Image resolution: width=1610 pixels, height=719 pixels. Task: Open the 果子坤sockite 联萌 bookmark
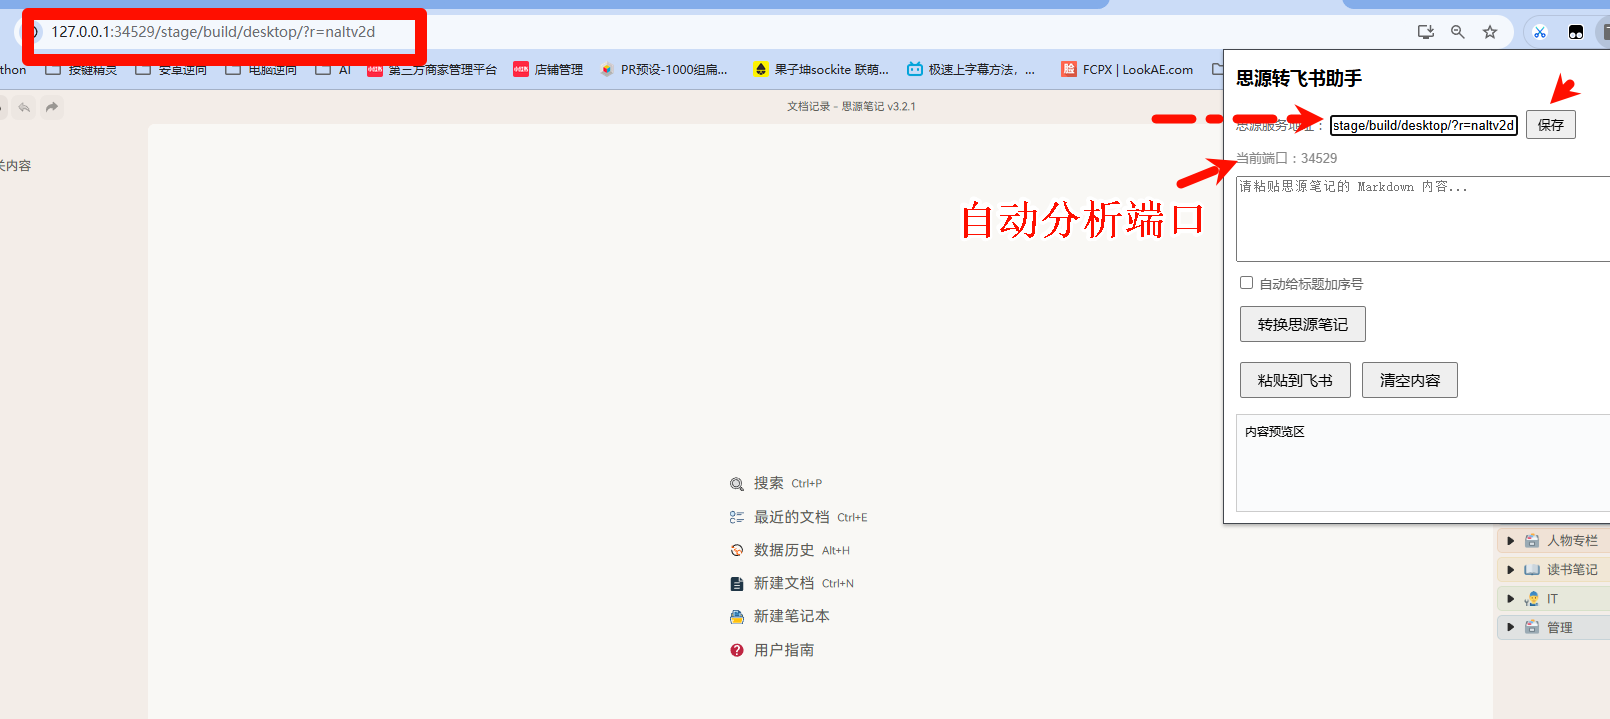[x=821, y=70]
